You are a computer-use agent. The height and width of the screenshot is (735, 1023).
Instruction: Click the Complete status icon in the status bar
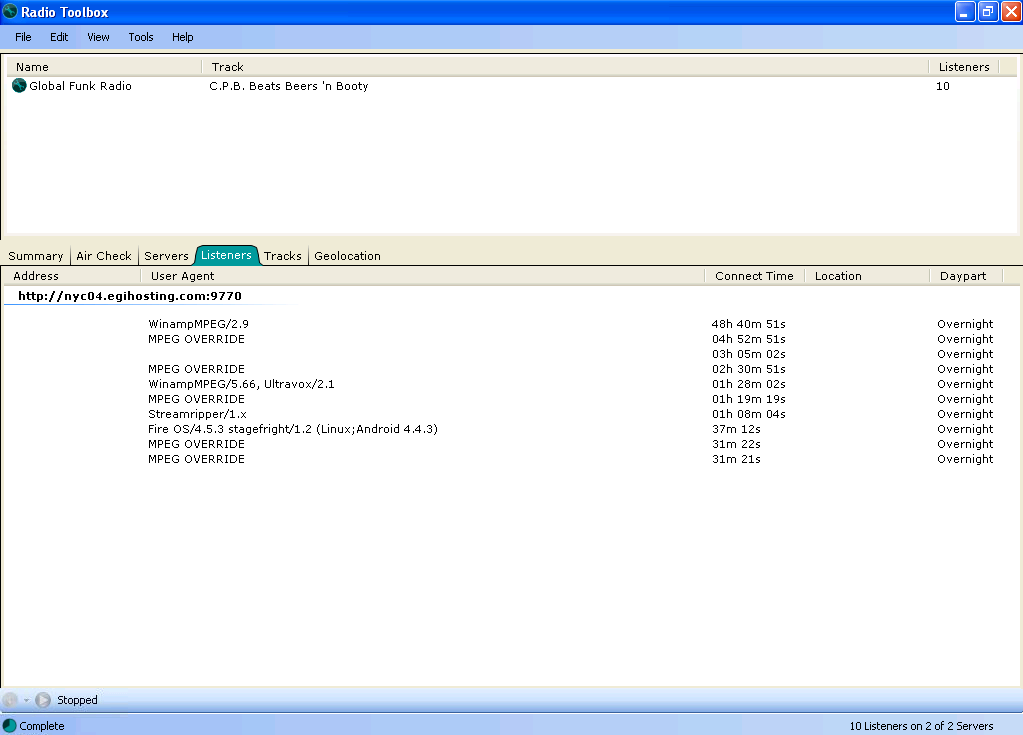tap(9, 726)
